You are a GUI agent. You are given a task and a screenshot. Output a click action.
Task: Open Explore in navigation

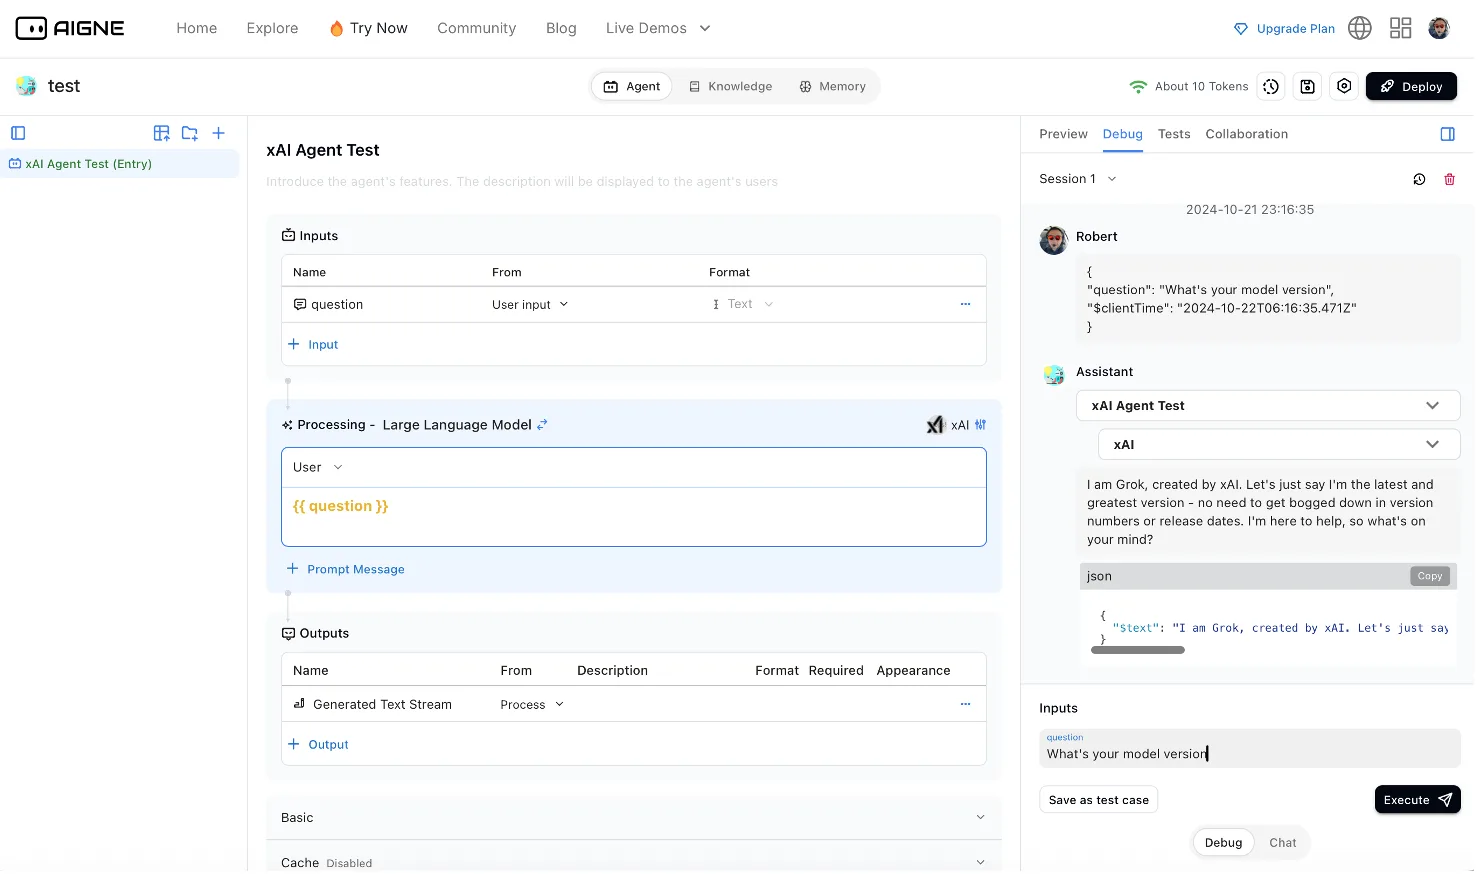pyautogui.click(x=272, y=28)
